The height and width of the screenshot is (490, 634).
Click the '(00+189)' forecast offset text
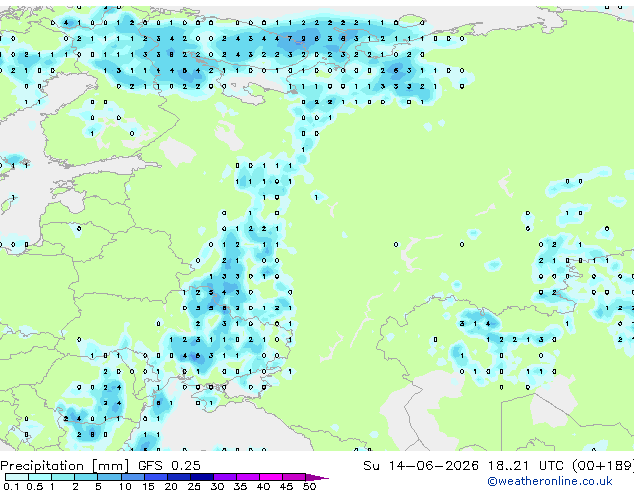603,466
